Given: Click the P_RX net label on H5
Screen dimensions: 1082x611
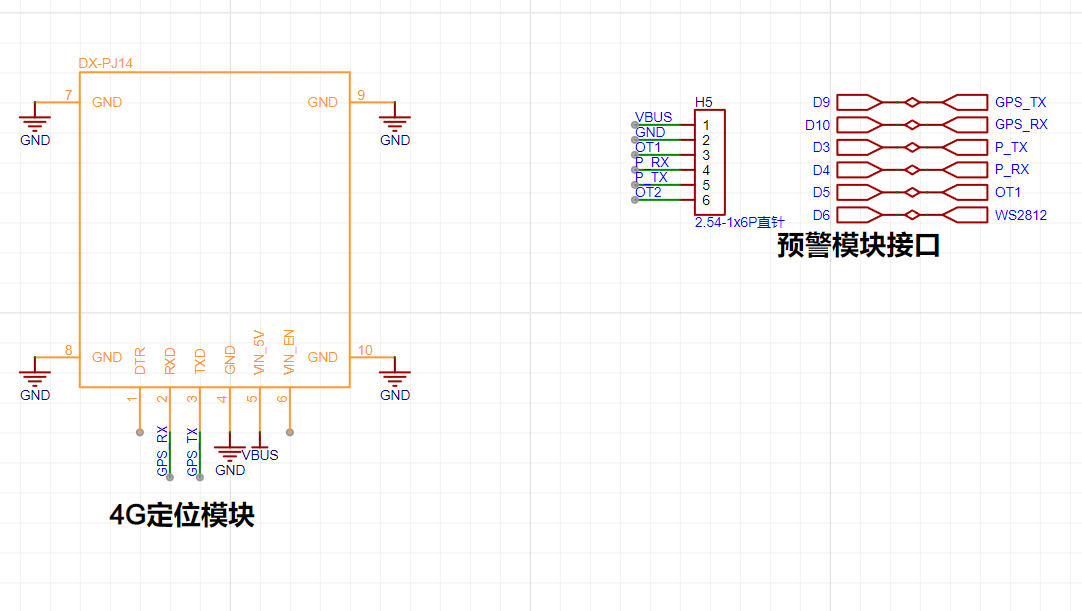Looking at the screenshot, I should click(x=652, y=162).
